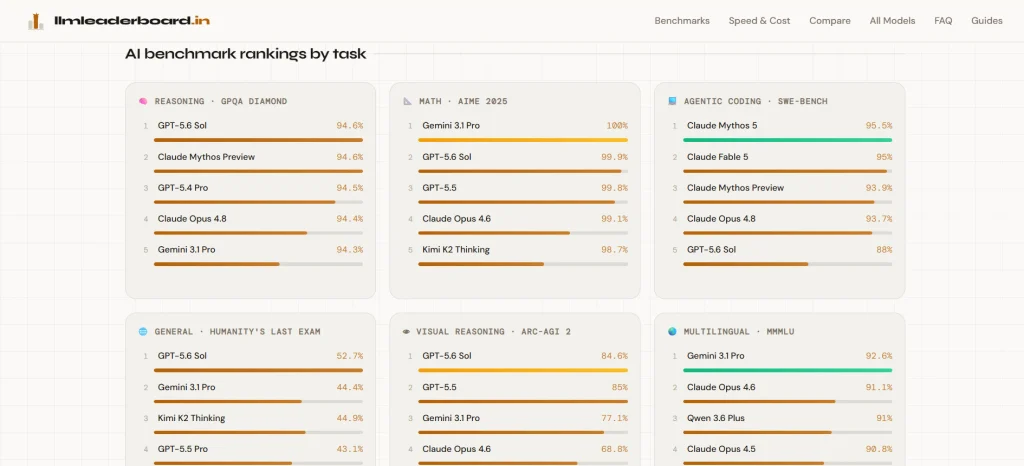Select Claude Opus 4.8 in SWE-Bench card
Viewport: 1024px width, 466px height.
721,219
